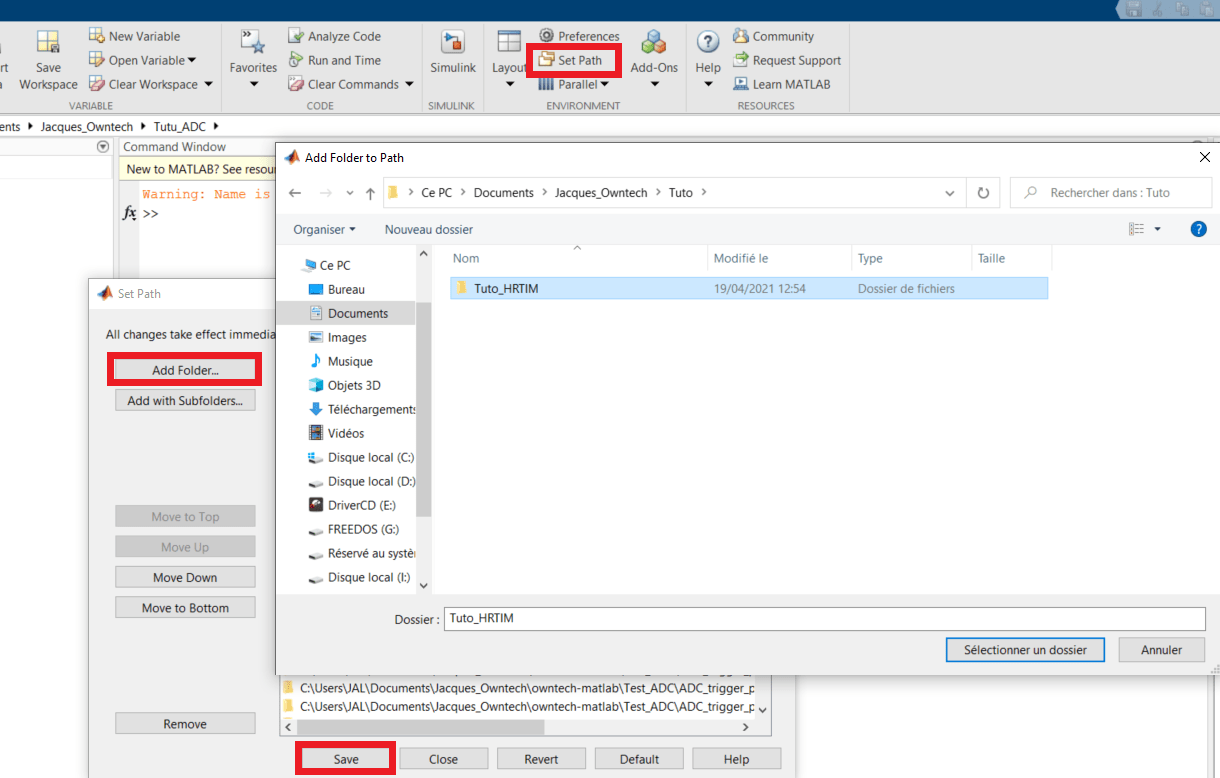The image size is (1220, 778).
Task: Click Annuler button
Action: [x=1161, y=650]
